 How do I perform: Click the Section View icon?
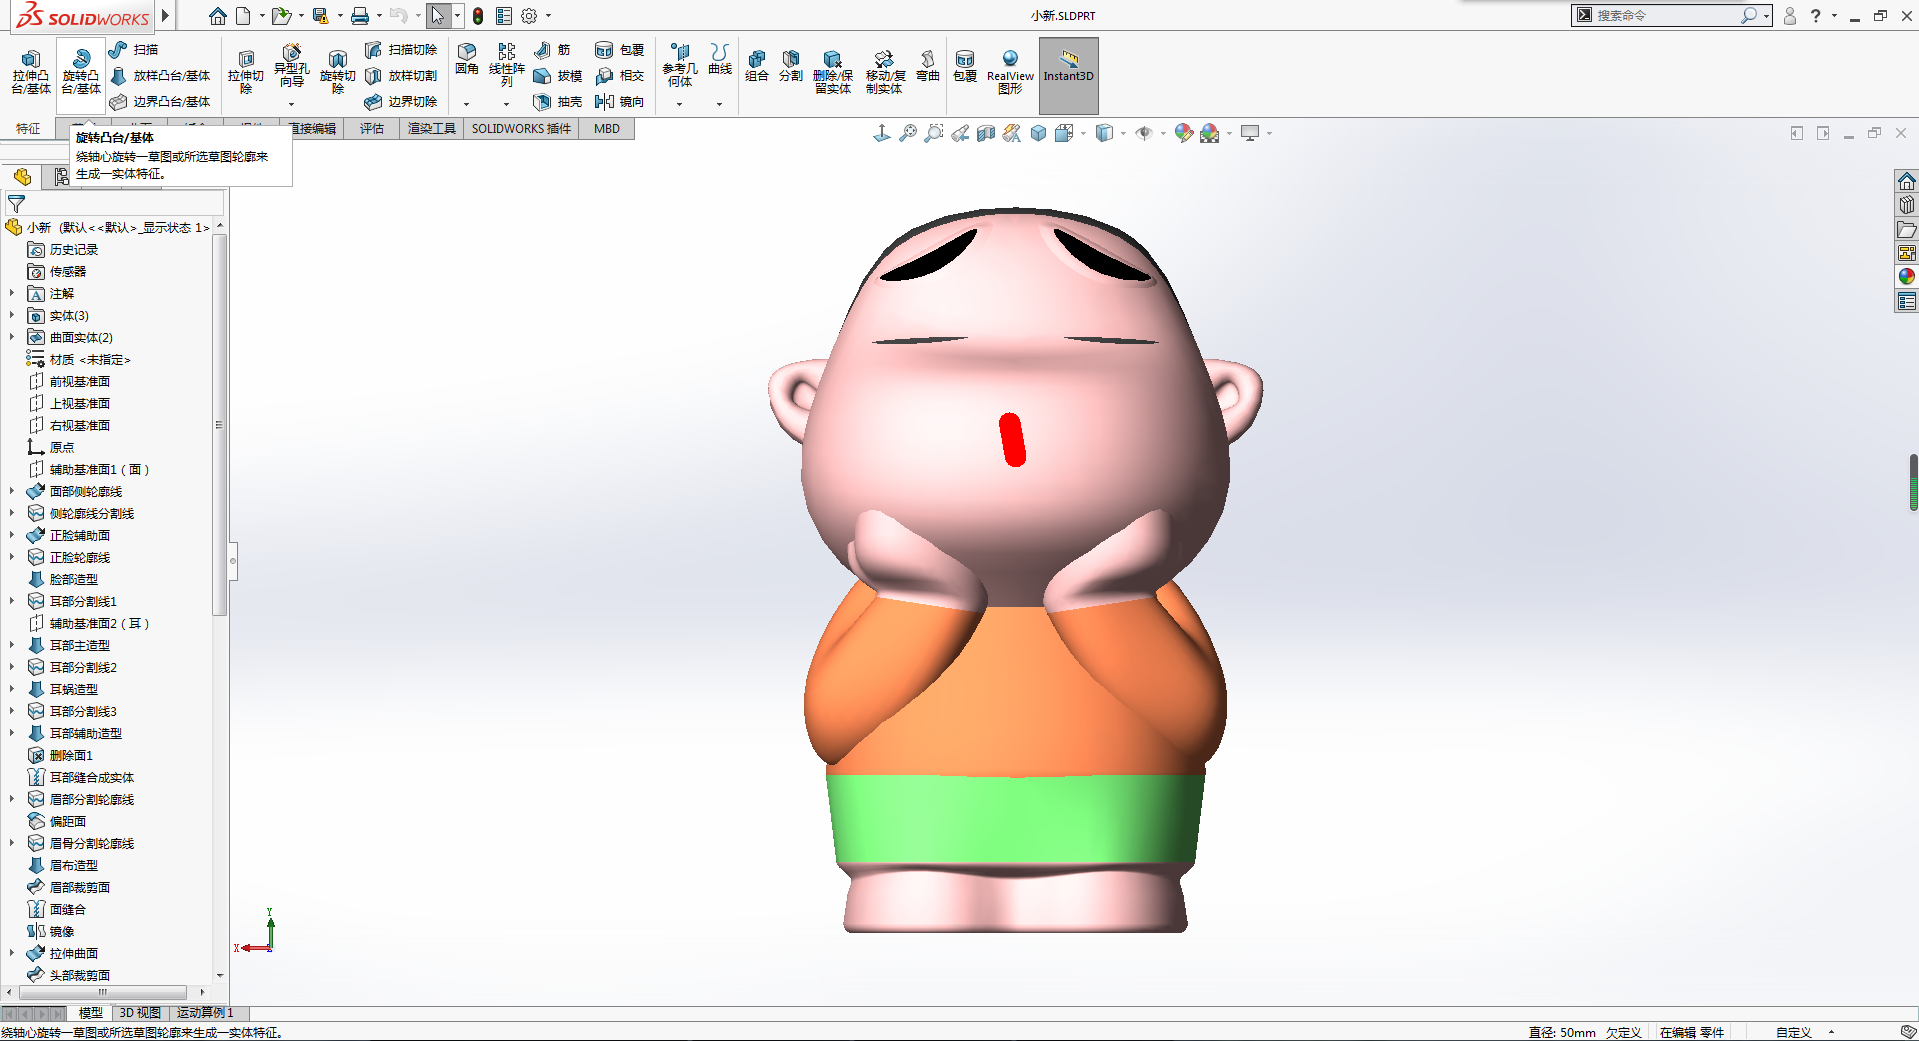tap(986, 133)
